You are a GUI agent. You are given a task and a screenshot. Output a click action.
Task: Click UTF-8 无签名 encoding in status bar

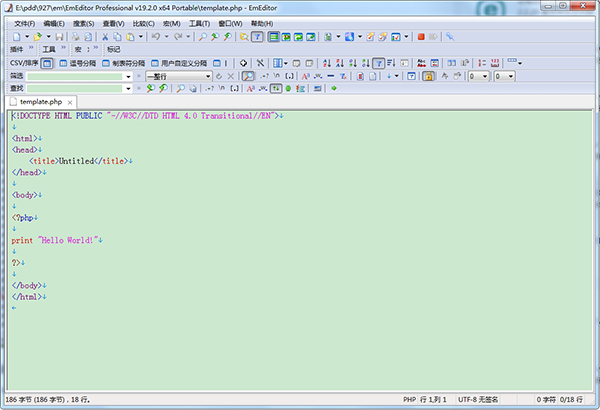click(x=482, y=399)
